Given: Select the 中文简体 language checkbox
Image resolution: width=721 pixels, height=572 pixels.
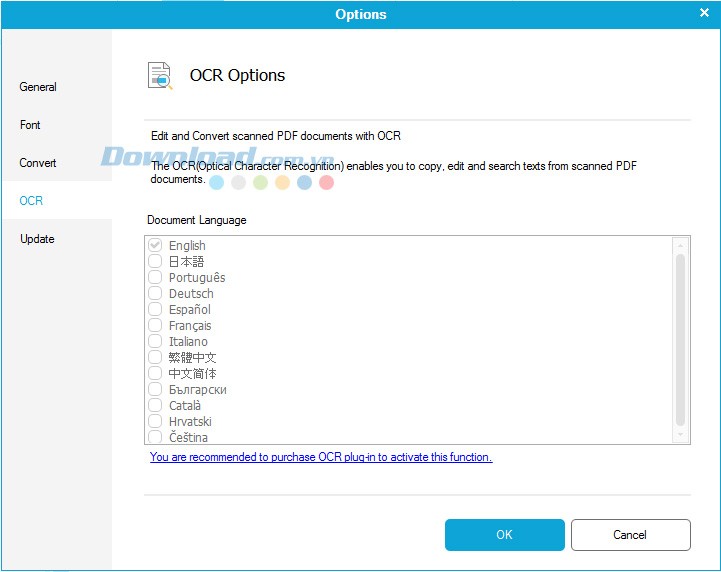Looking at the screenshot, I should click(155, 374).
